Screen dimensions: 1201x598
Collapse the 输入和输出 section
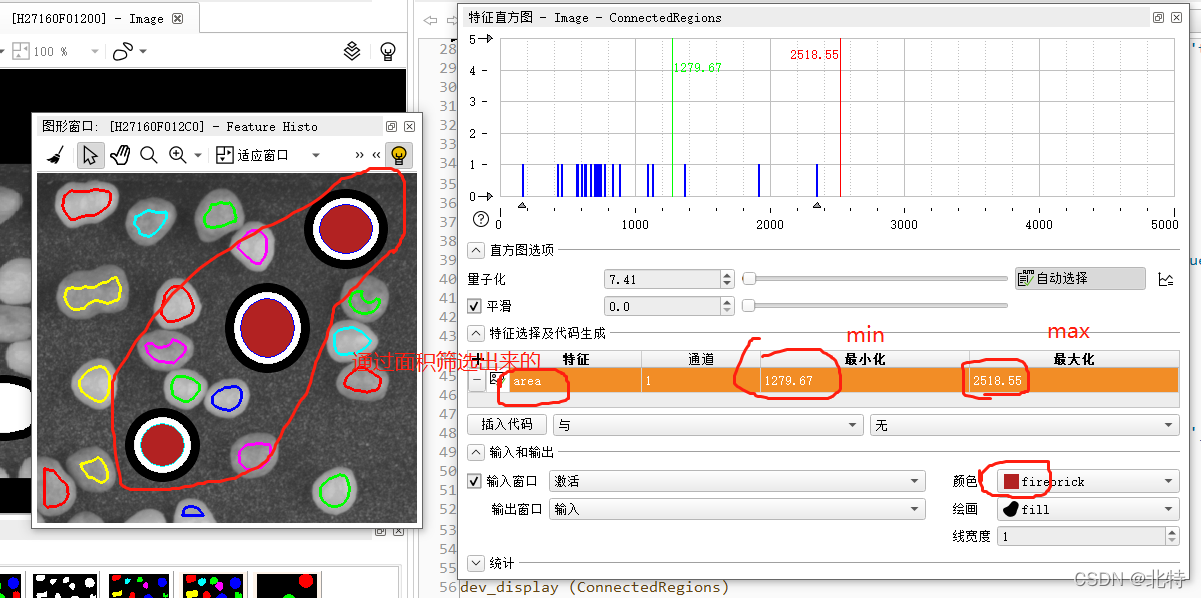477,452
